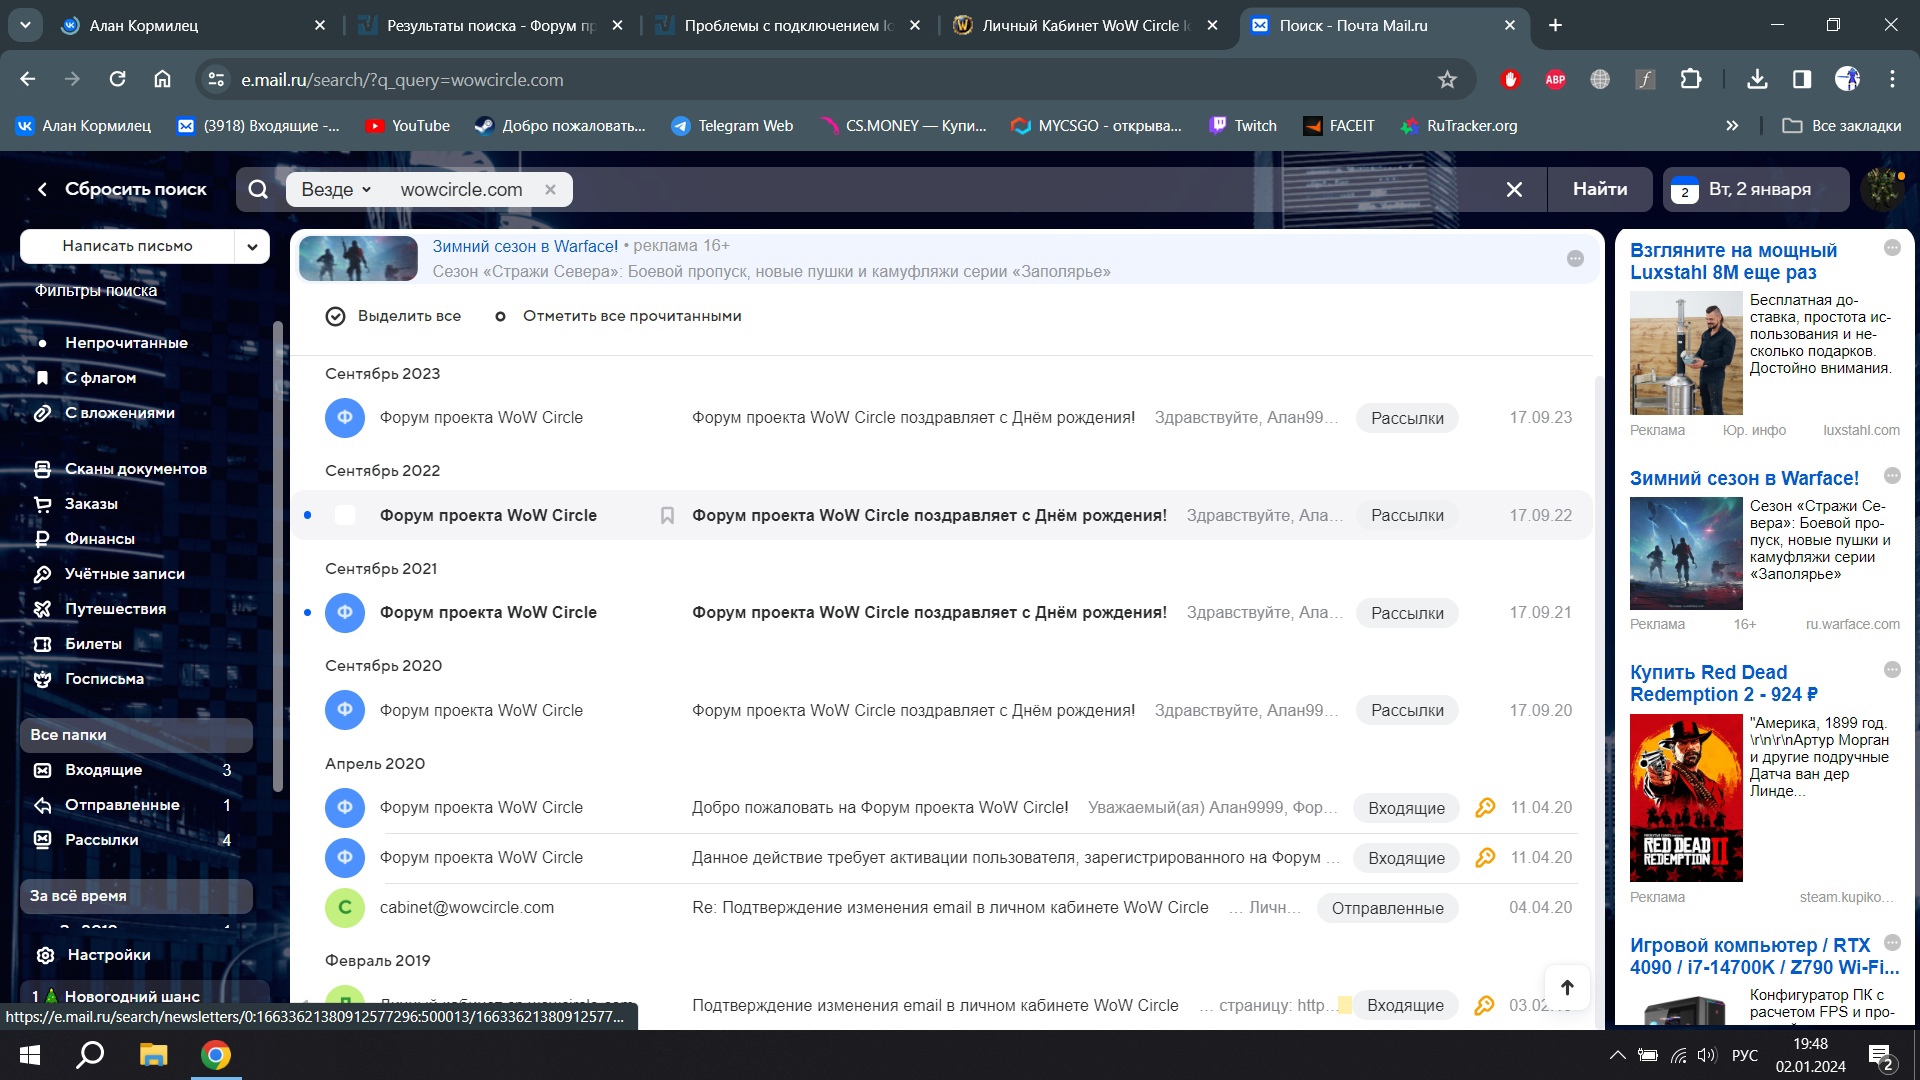Remove the wowcircle.com search chip
Viewport: 1920px width, 1080px height.
point(550,190)
